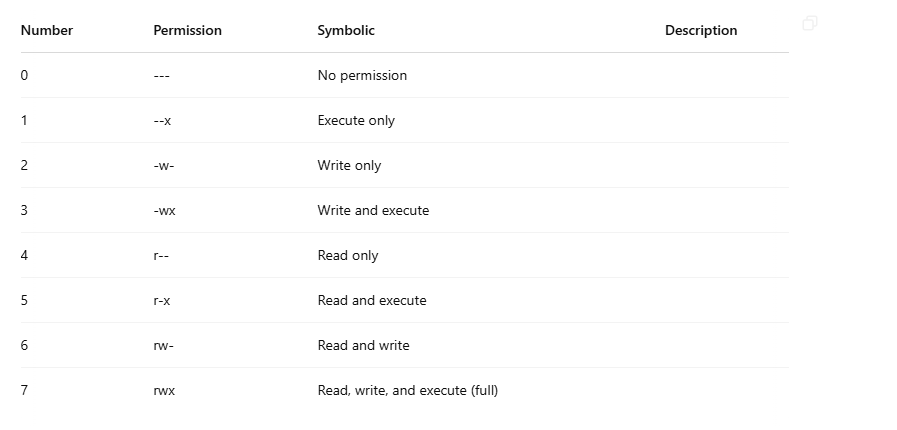Click the rw- permission cell
The image size is (897, 430).
[x=164, y=345]
